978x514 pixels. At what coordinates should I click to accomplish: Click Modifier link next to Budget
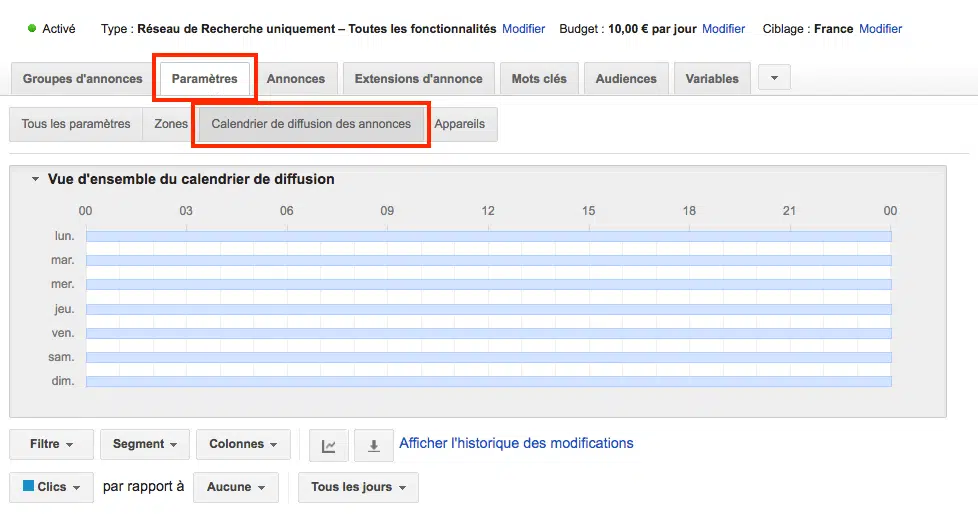(723, 29)
